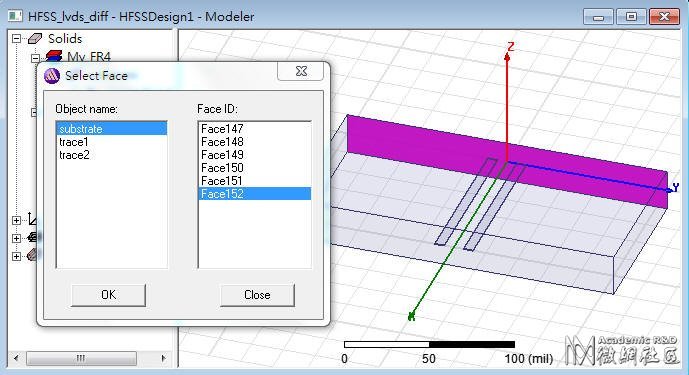This screenshot has width=689, height=375.
Task: Choose Face152 in Face ID list
Action: [x=254, y=194]
